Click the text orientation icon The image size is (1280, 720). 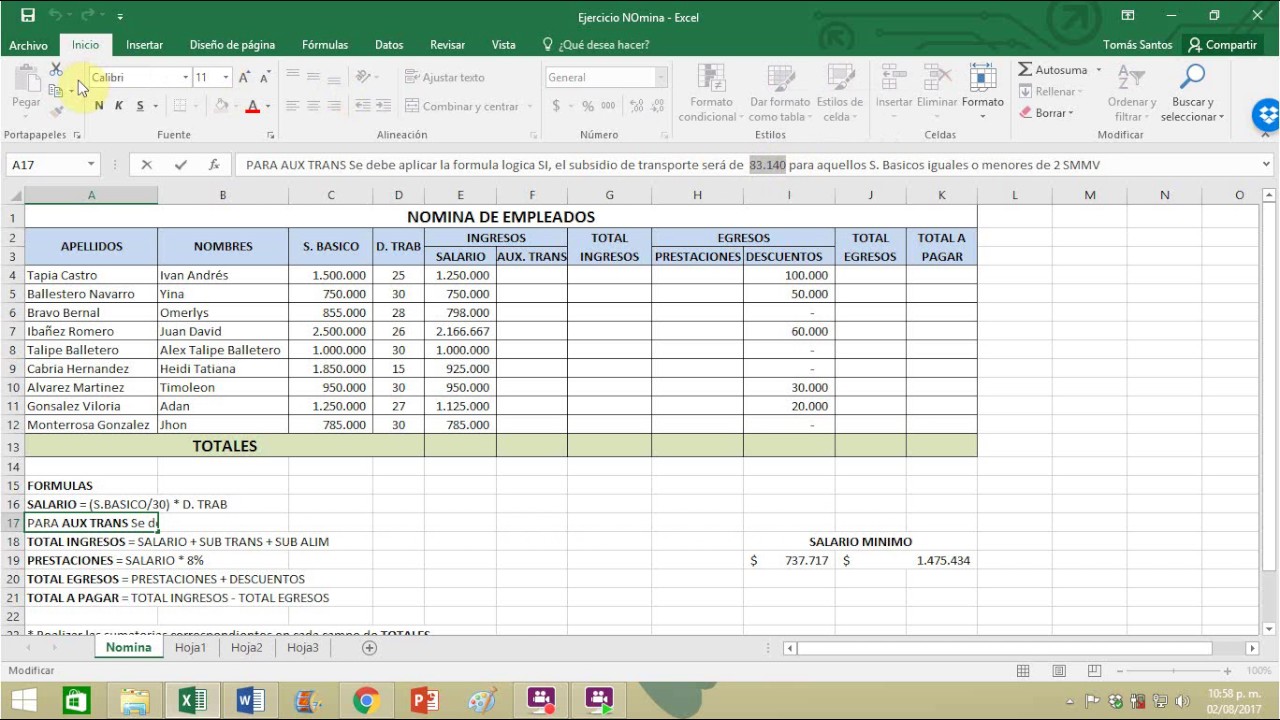click(363, 77)
